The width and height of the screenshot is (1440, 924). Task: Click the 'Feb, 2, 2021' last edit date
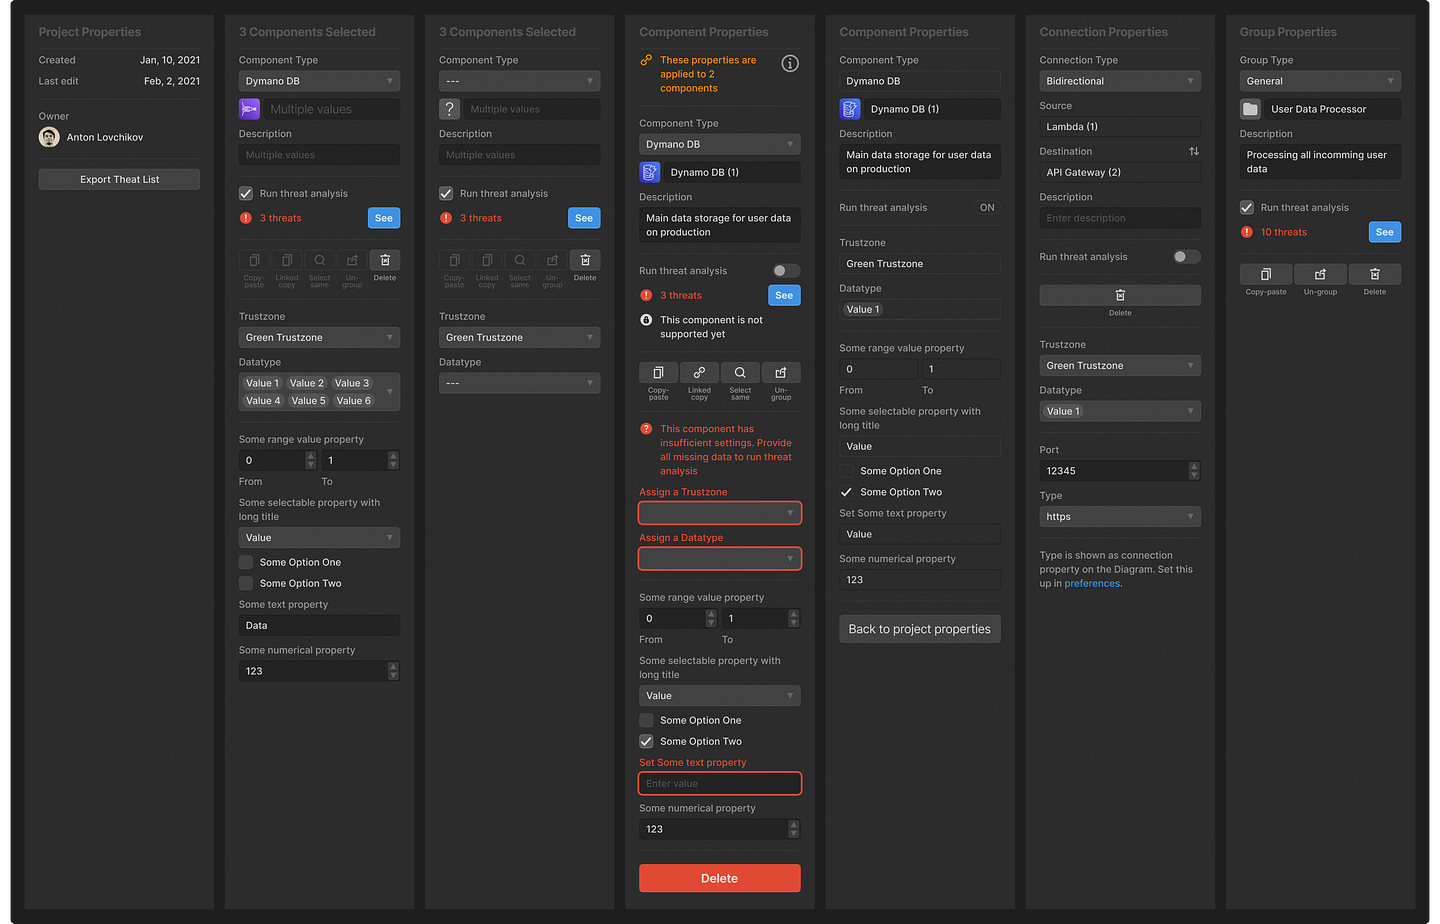(x=172, y=81)
